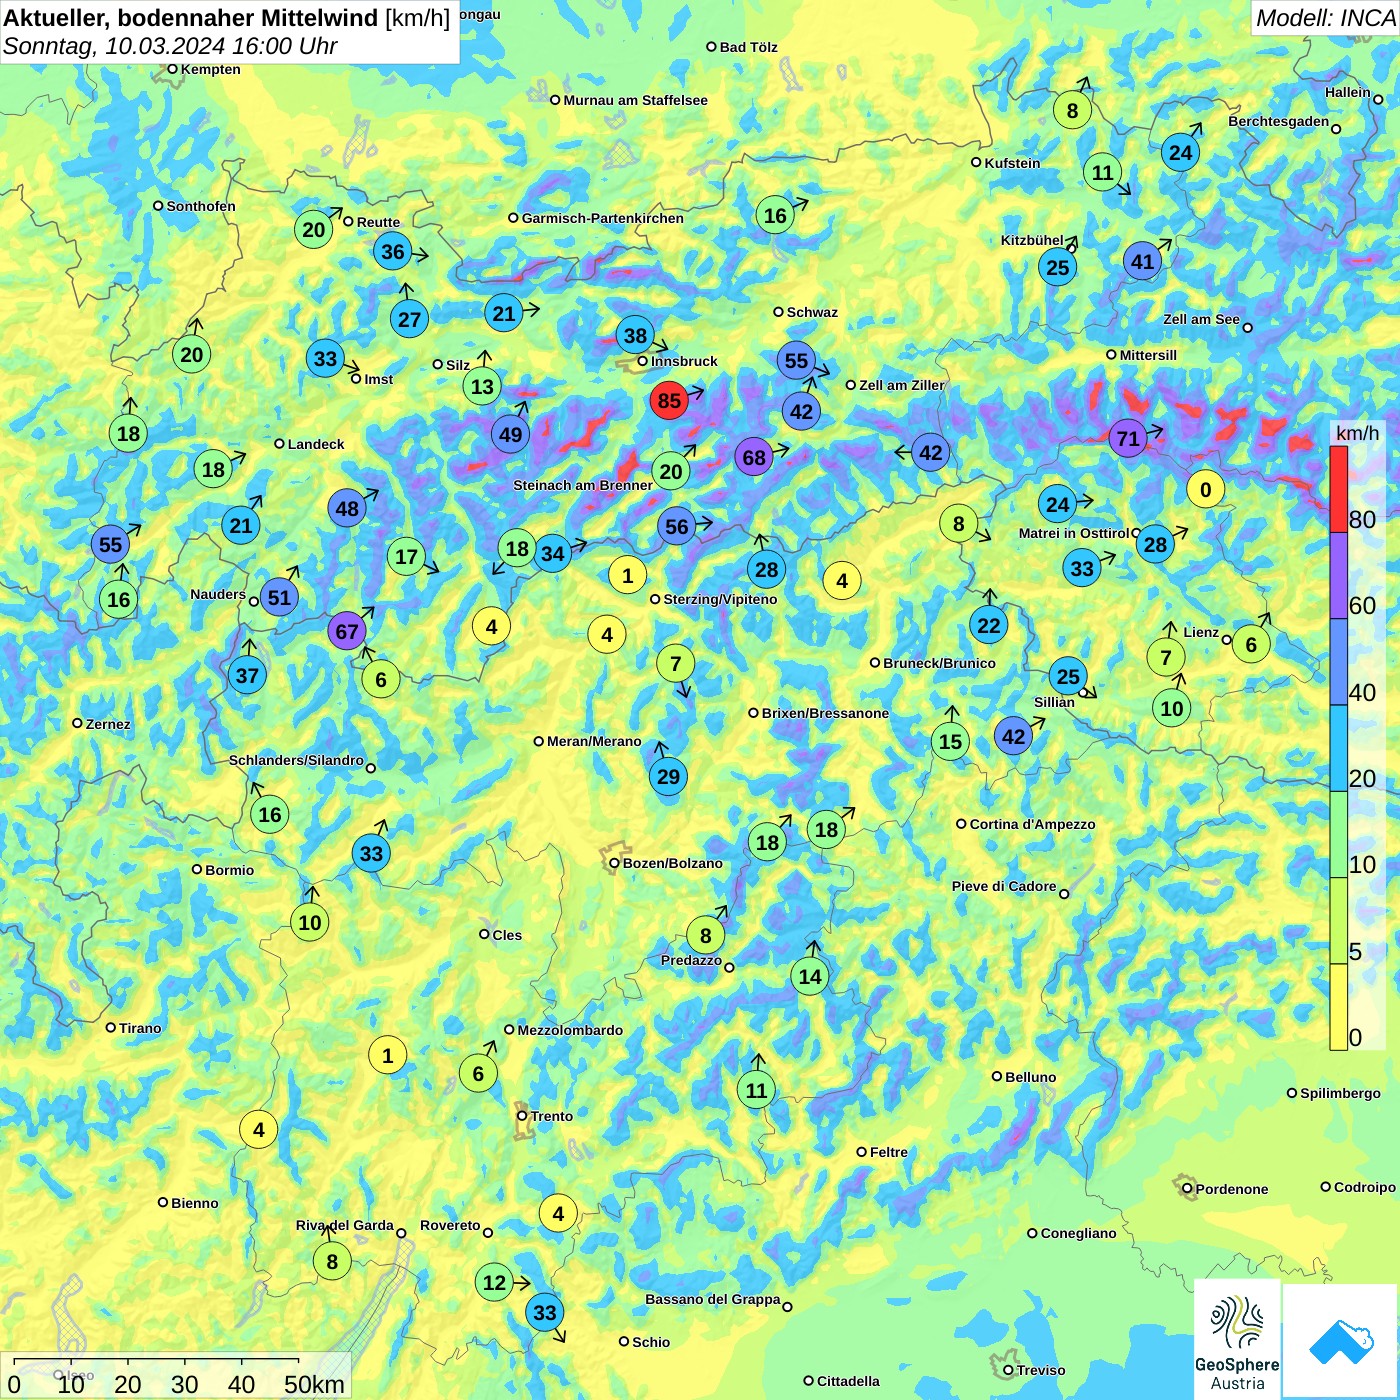
Task: Click the Cortina d'Ampezzo label
Action: (x=1032, y=824)
